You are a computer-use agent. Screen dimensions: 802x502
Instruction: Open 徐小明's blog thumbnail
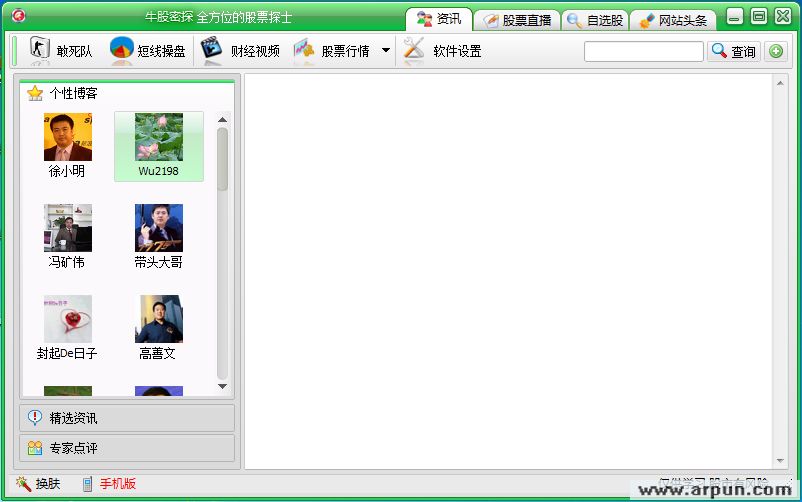[x=68, y=138]
